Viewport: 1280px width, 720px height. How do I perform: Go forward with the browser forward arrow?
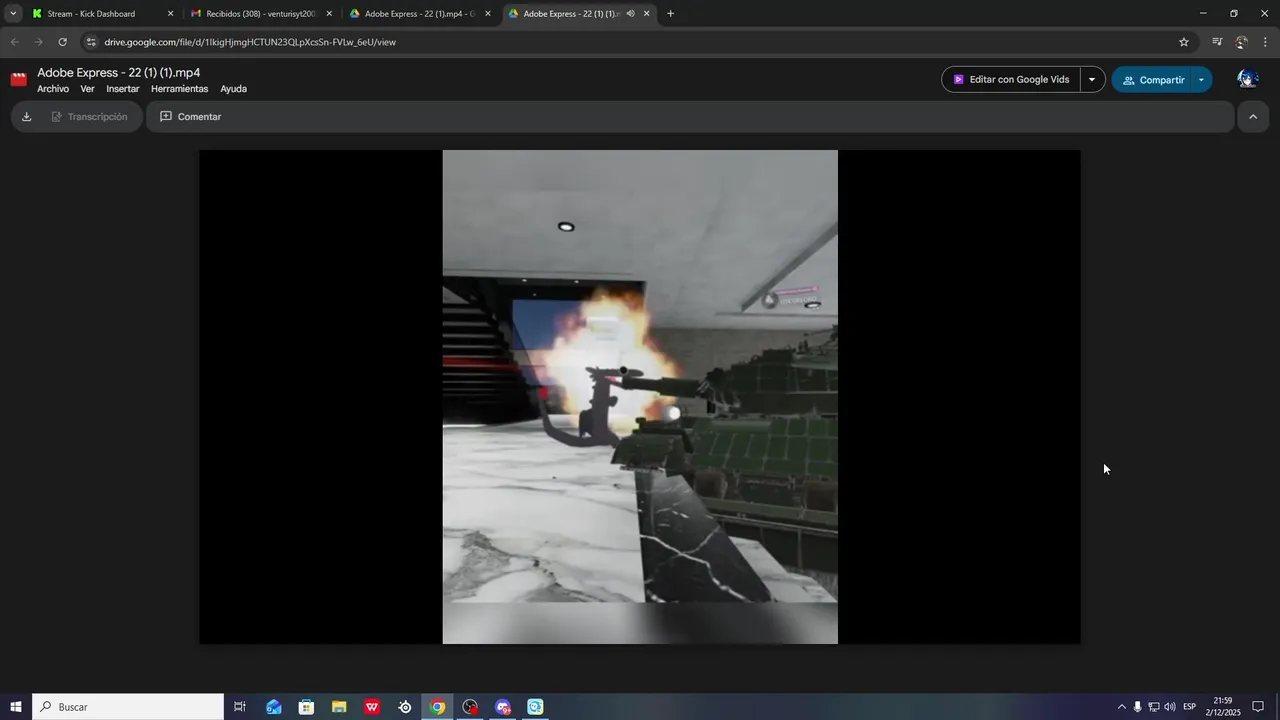click(x=38, y=42)
